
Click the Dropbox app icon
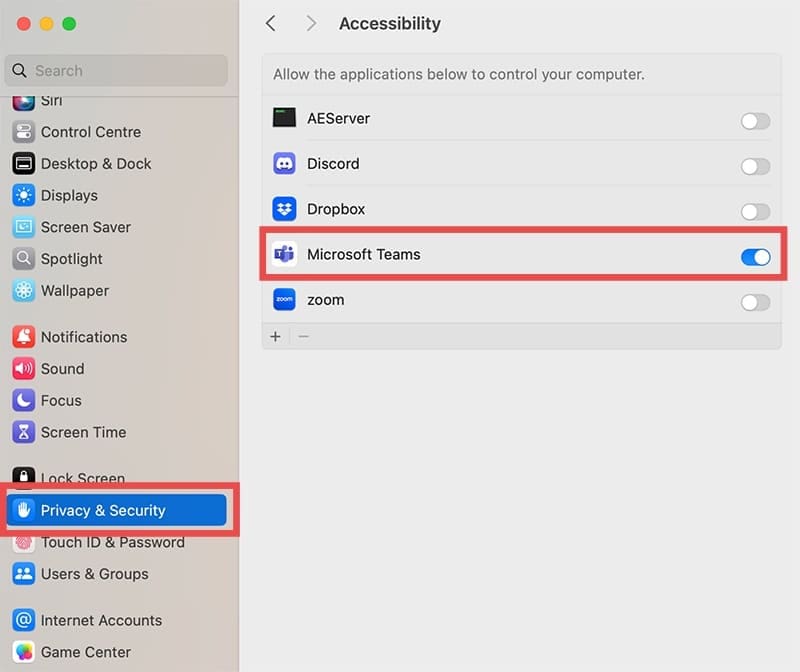tap(284, 209)
